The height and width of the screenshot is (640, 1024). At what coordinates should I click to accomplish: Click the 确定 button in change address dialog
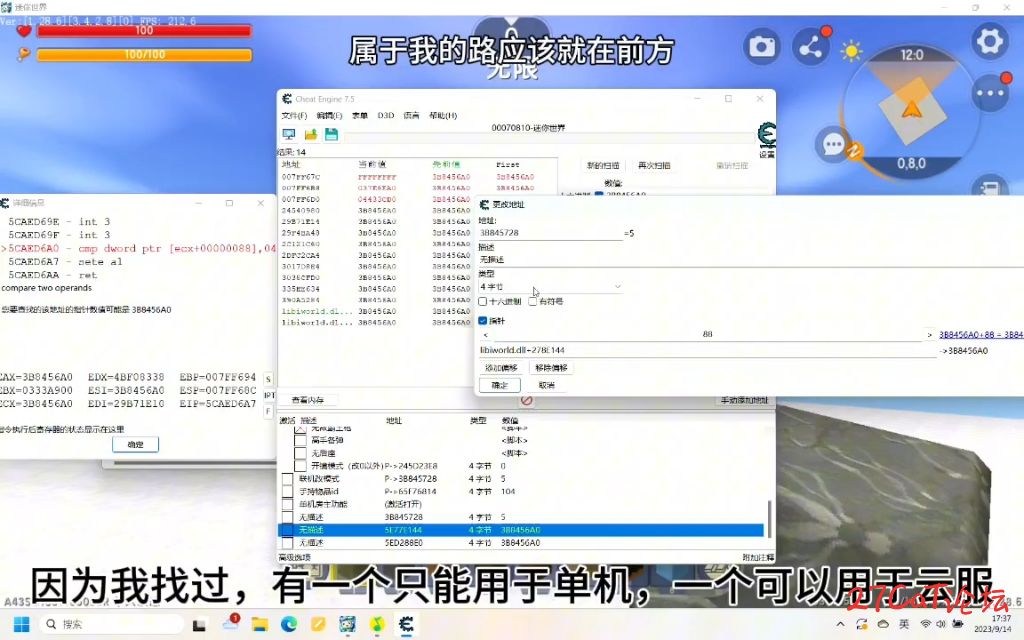pos(500,385)
